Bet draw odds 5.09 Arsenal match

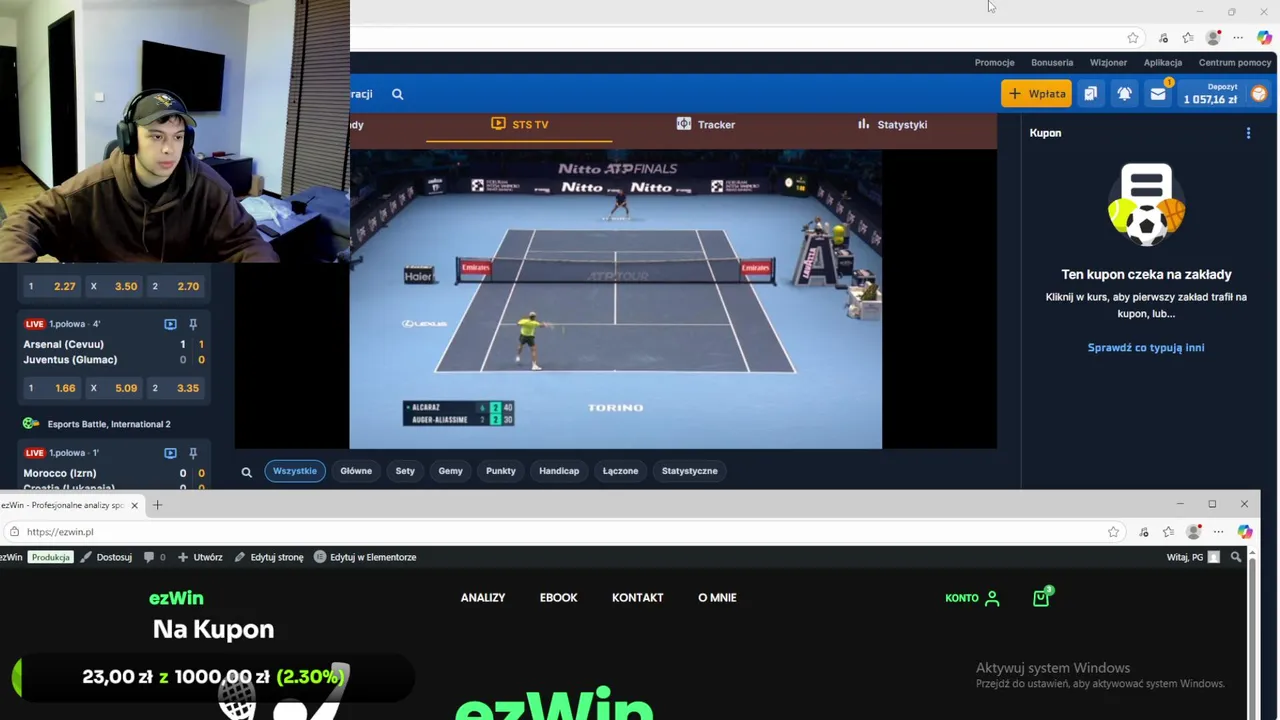tap(114, 388)
